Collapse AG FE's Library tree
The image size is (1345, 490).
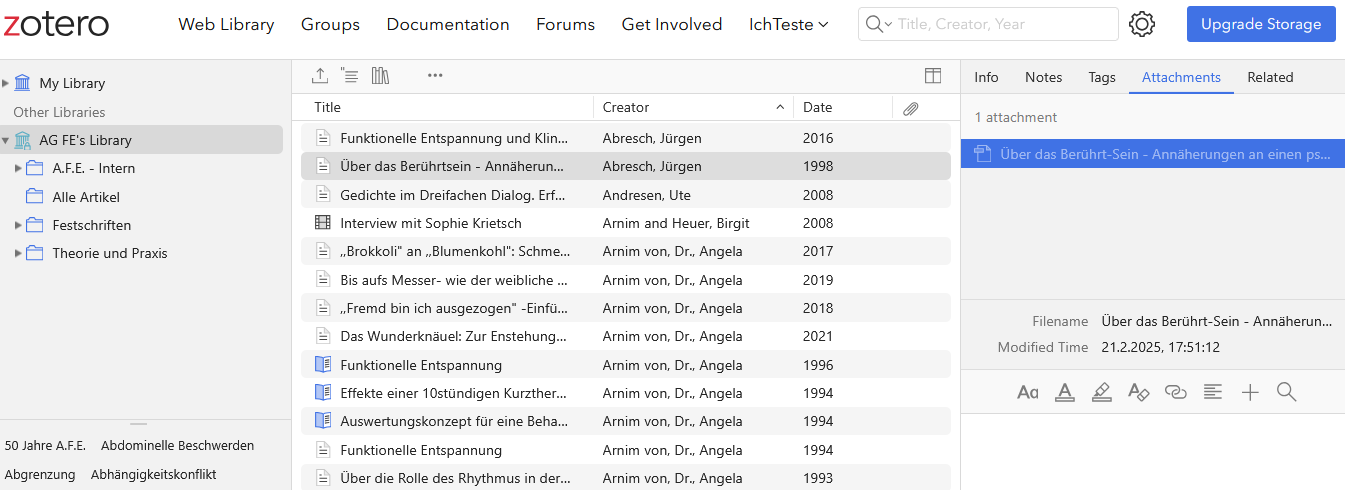coord(6,140)
